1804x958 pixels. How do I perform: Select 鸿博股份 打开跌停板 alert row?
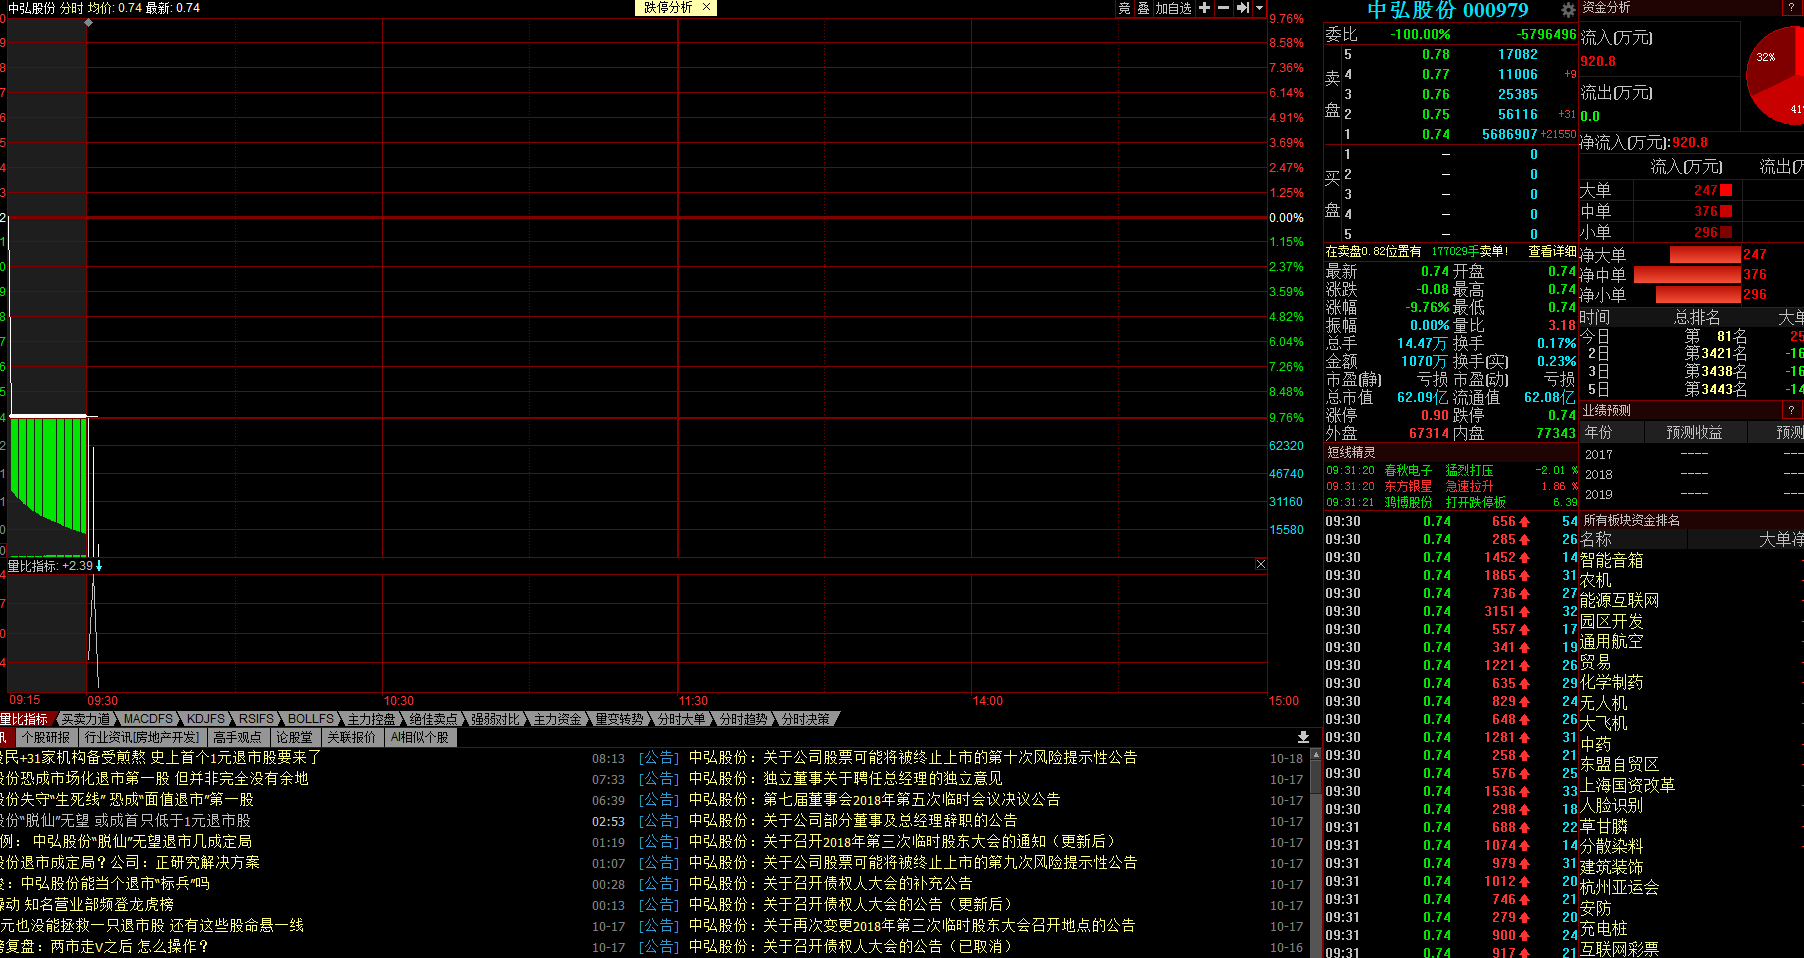[x=1451, y=503]
